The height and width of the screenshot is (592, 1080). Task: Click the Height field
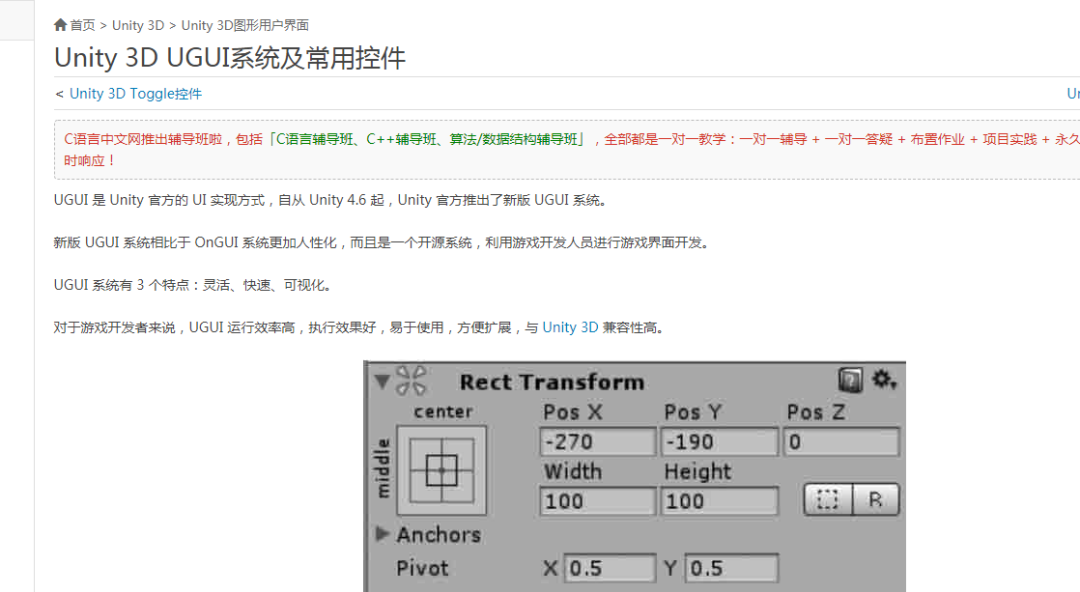pos(719,501)
